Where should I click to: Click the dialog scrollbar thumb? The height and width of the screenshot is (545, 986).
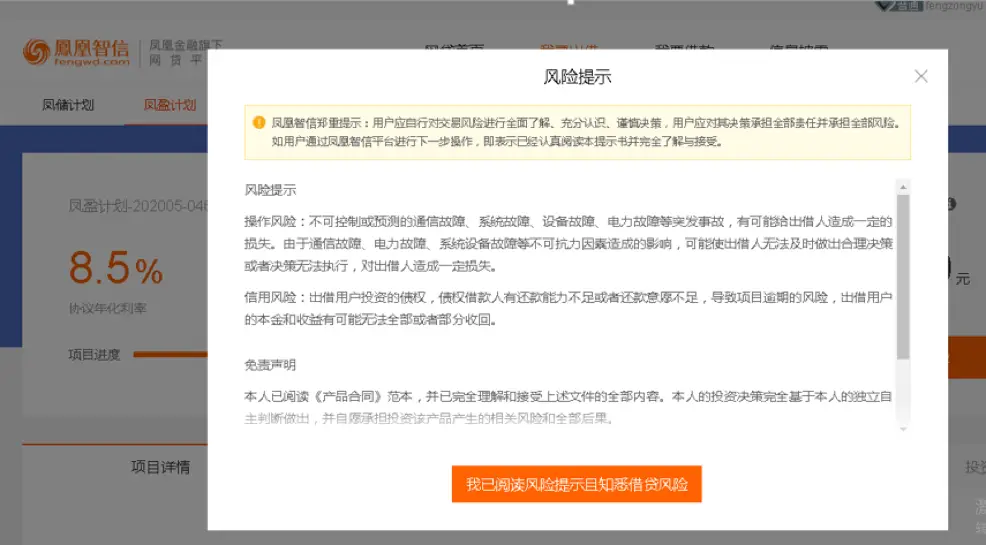(903, 277)
